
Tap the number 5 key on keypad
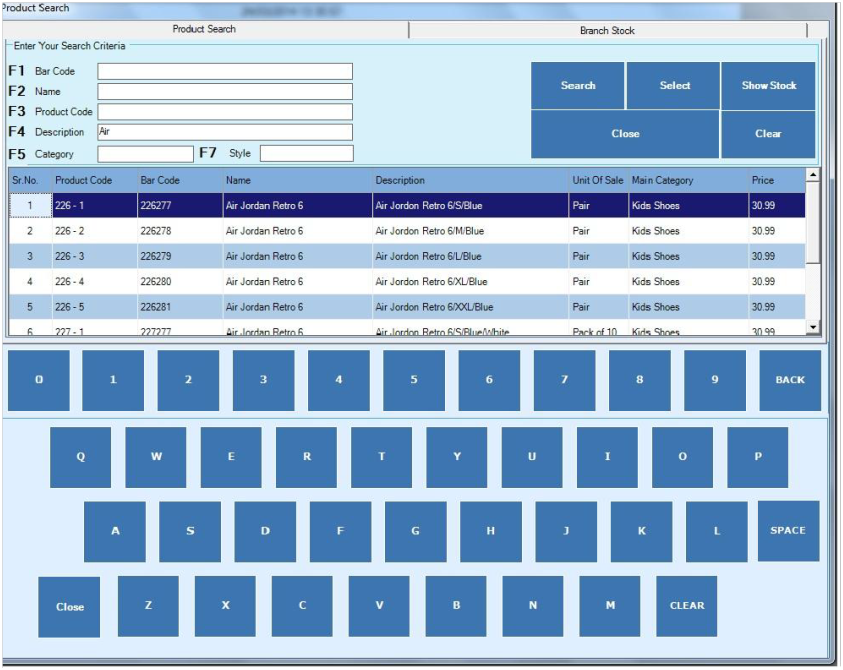coord(414,380)
